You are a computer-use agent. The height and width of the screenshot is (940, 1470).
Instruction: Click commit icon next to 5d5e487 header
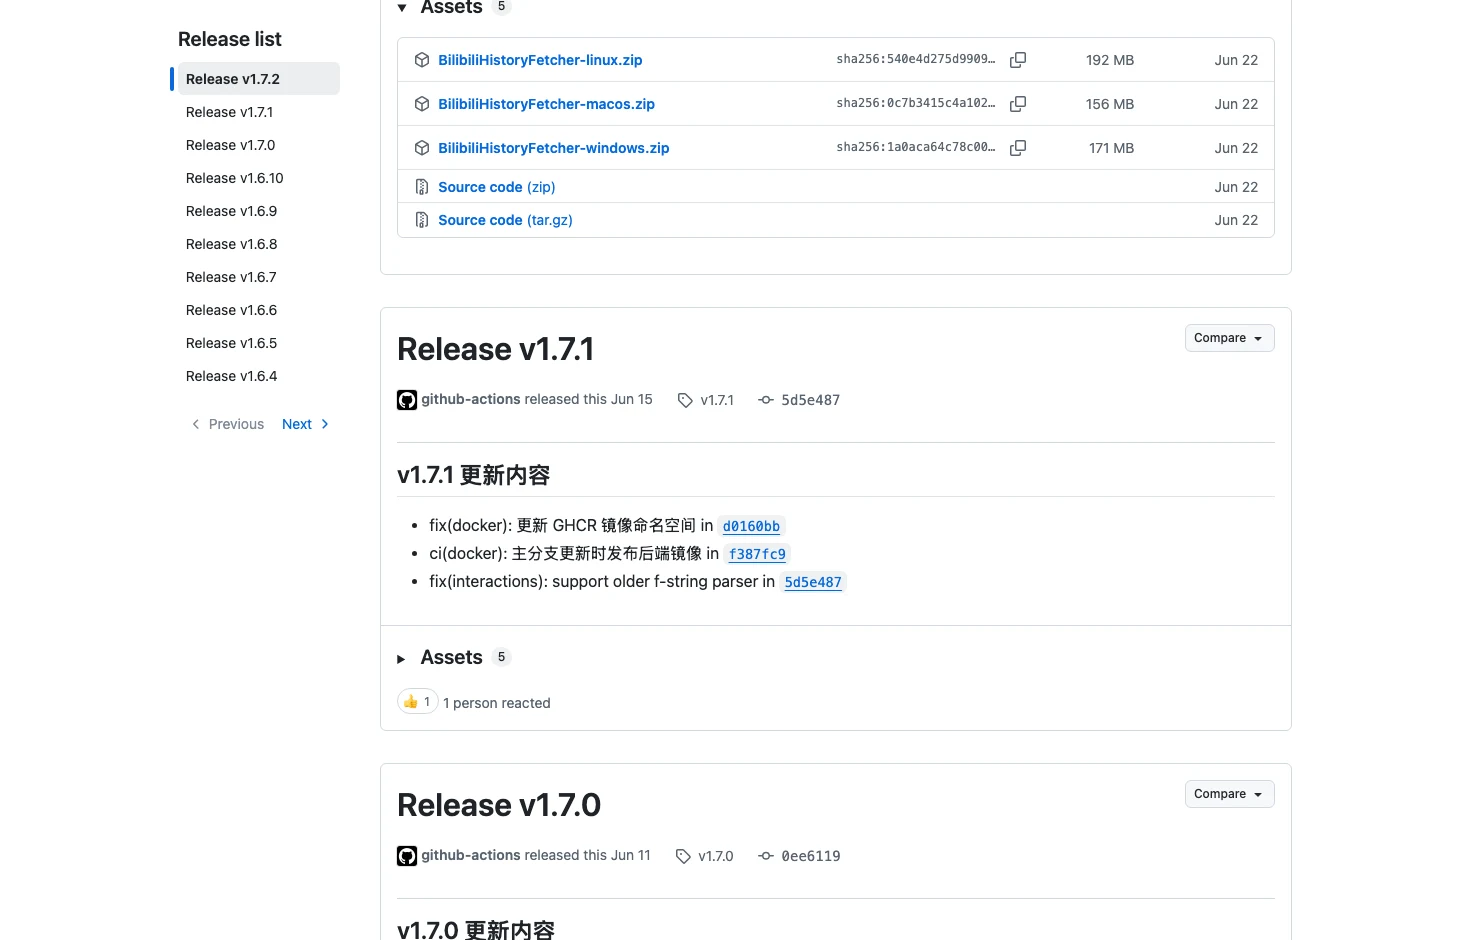[x=766, y=400]
